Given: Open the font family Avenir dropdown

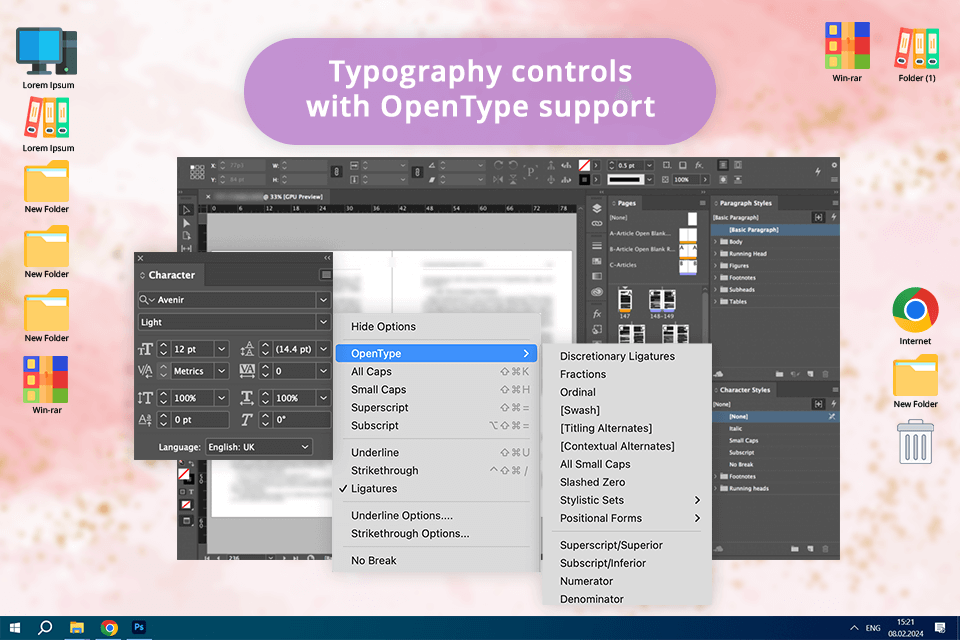Looking at the screenshot, I should point(323,299).
